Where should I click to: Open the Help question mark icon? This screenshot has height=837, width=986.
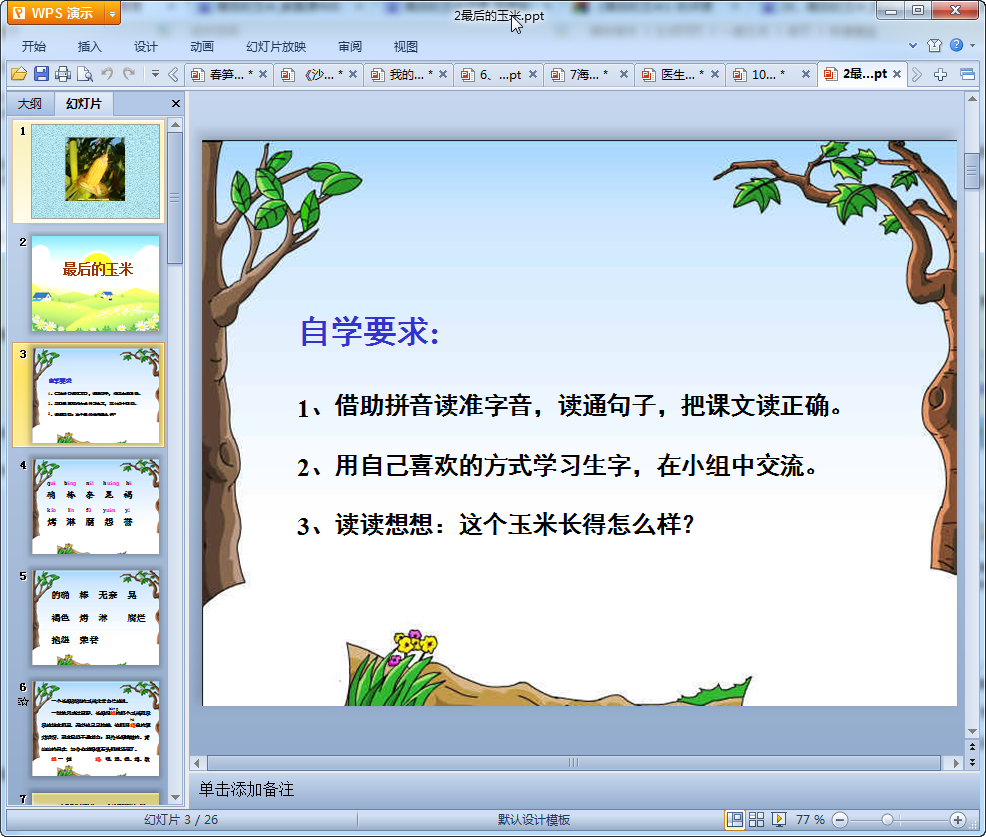coord(956,45)
